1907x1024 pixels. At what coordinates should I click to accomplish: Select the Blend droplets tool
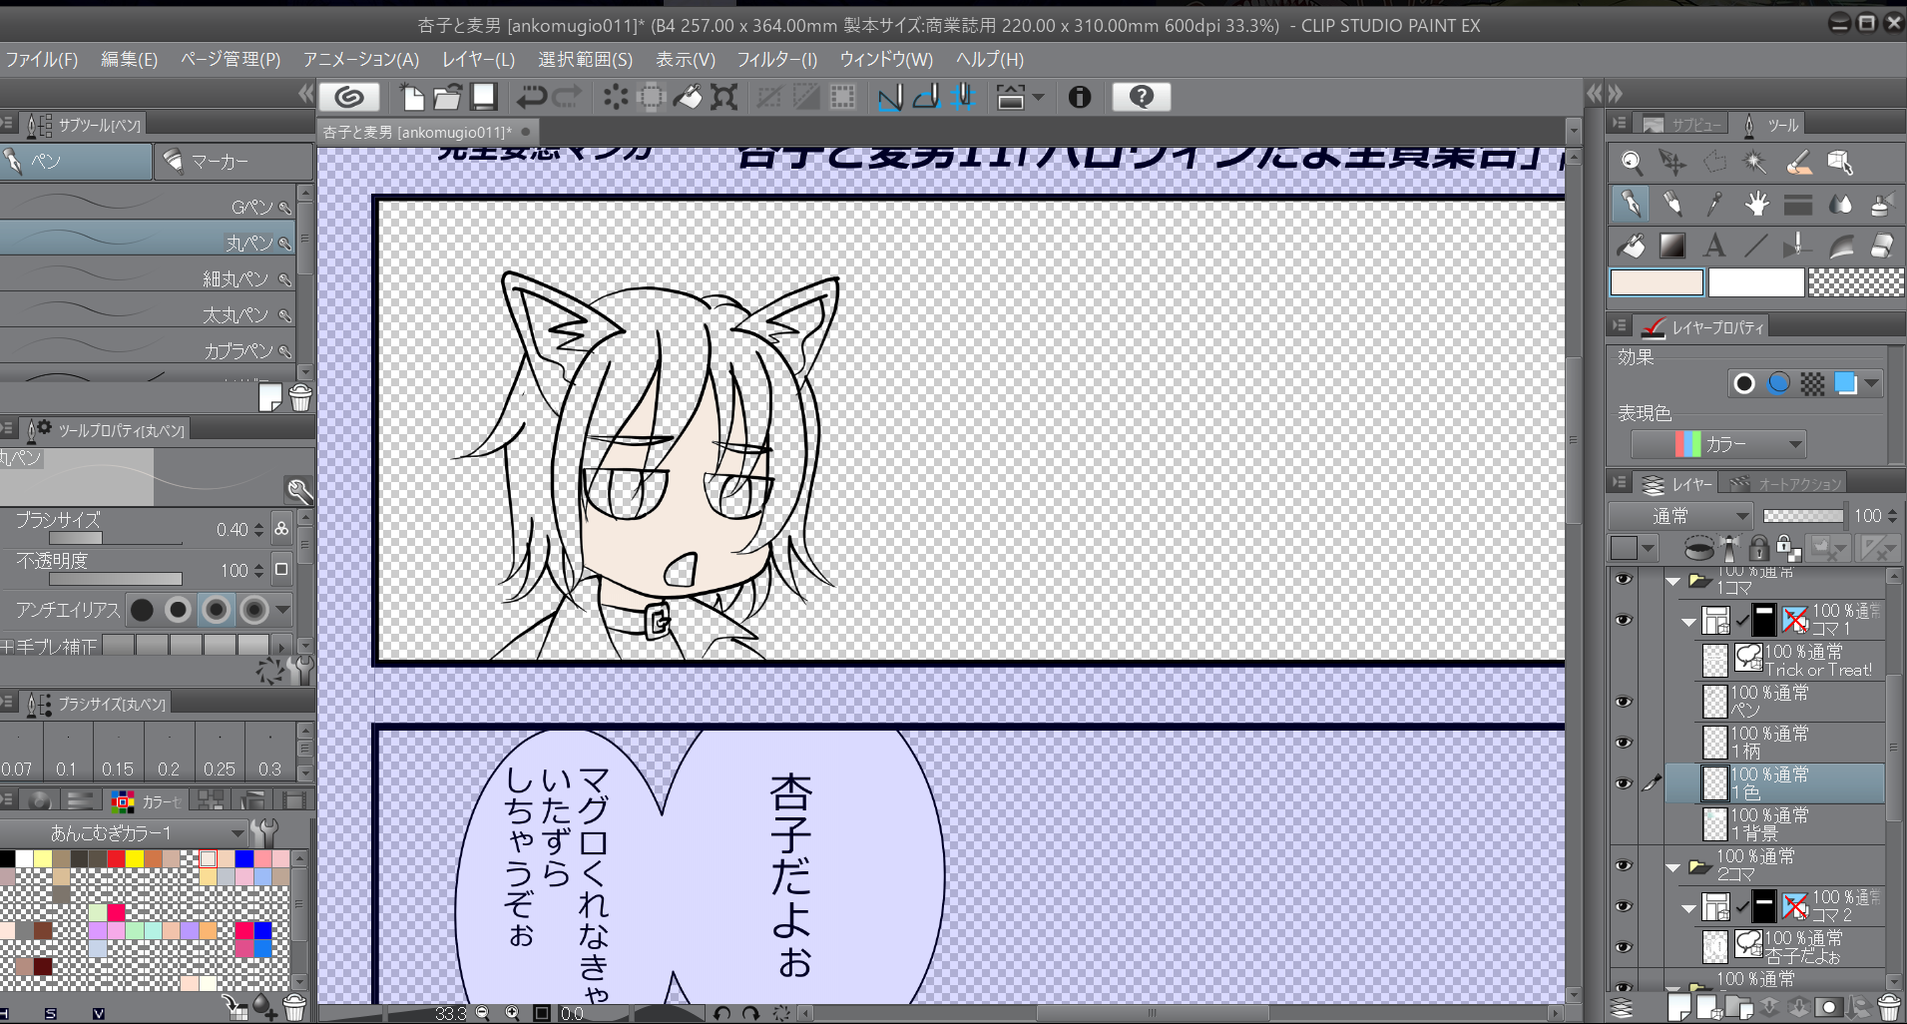[1839, 204]
